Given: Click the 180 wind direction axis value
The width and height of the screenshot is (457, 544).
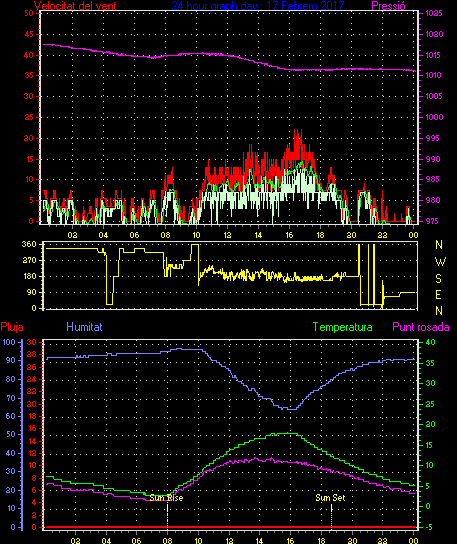Looking at the screenshot, I should point(29,276).
